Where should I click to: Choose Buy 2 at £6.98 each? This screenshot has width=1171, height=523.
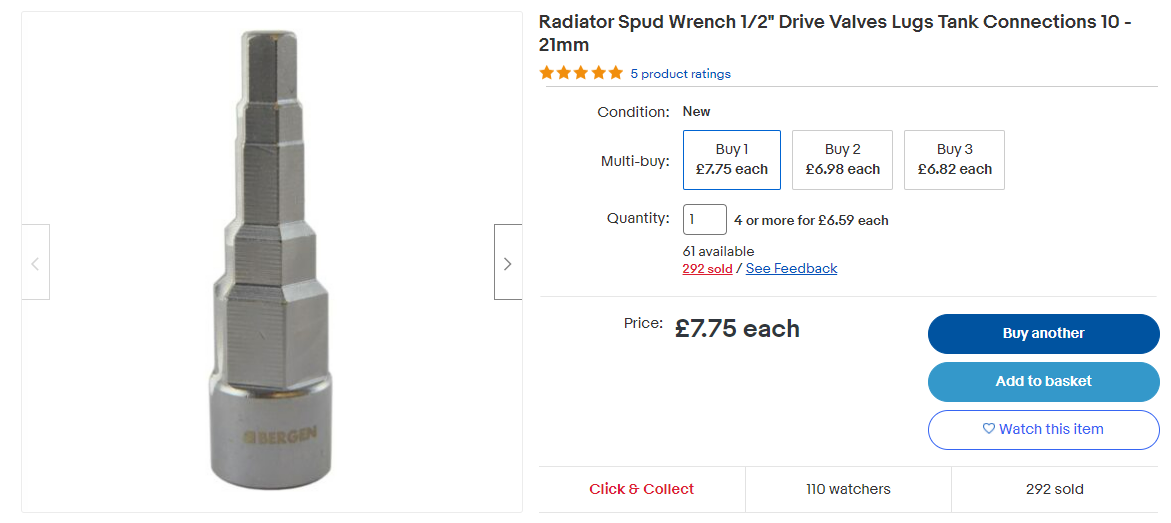(842, 159)
